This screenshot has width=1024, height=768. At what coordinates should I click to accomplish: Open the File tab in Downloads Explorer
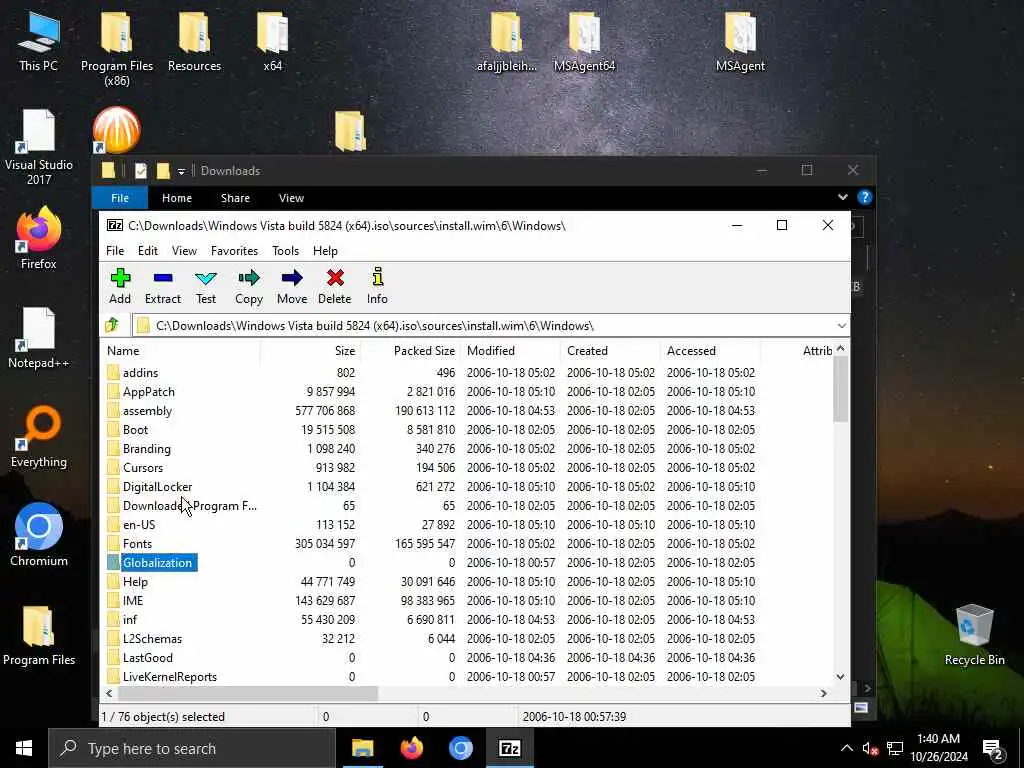(120, 198)
